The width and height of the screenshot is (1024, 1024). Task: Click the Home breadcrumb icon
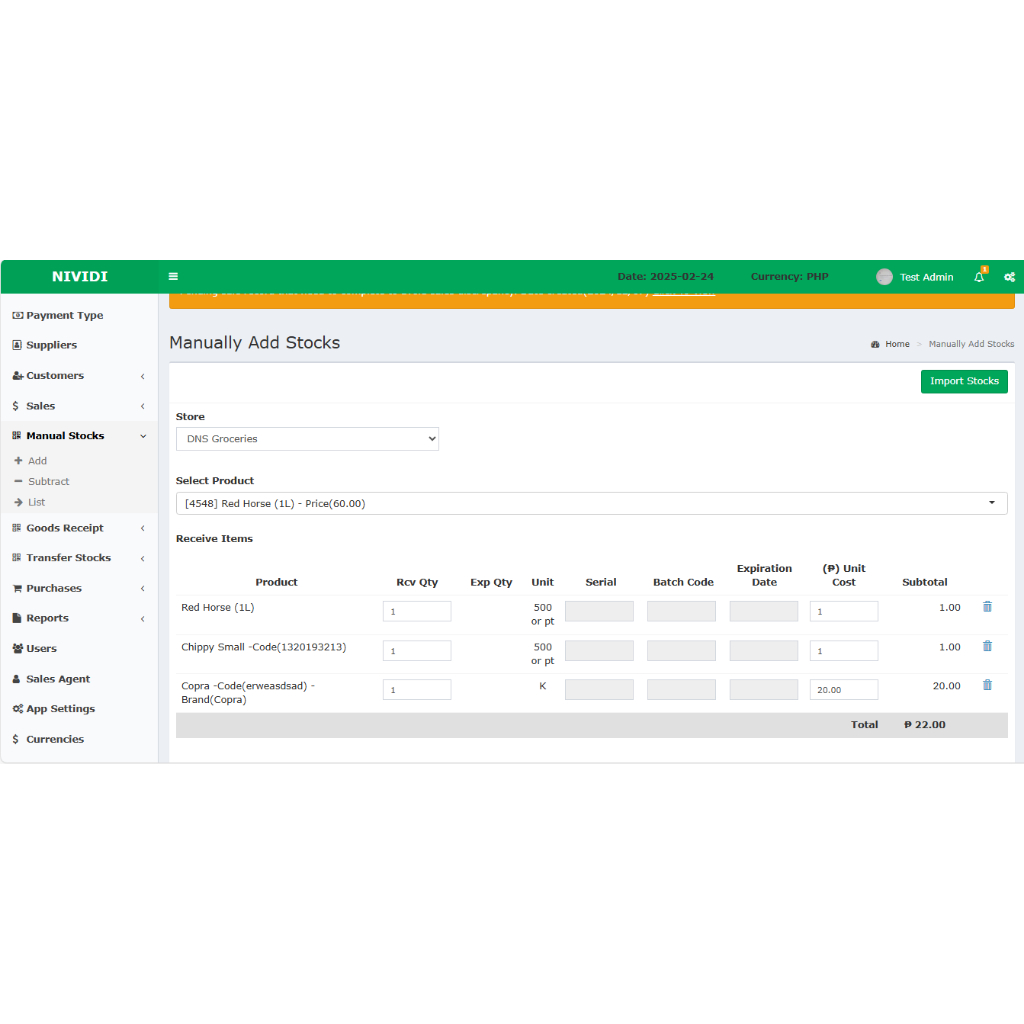point(875,344)
